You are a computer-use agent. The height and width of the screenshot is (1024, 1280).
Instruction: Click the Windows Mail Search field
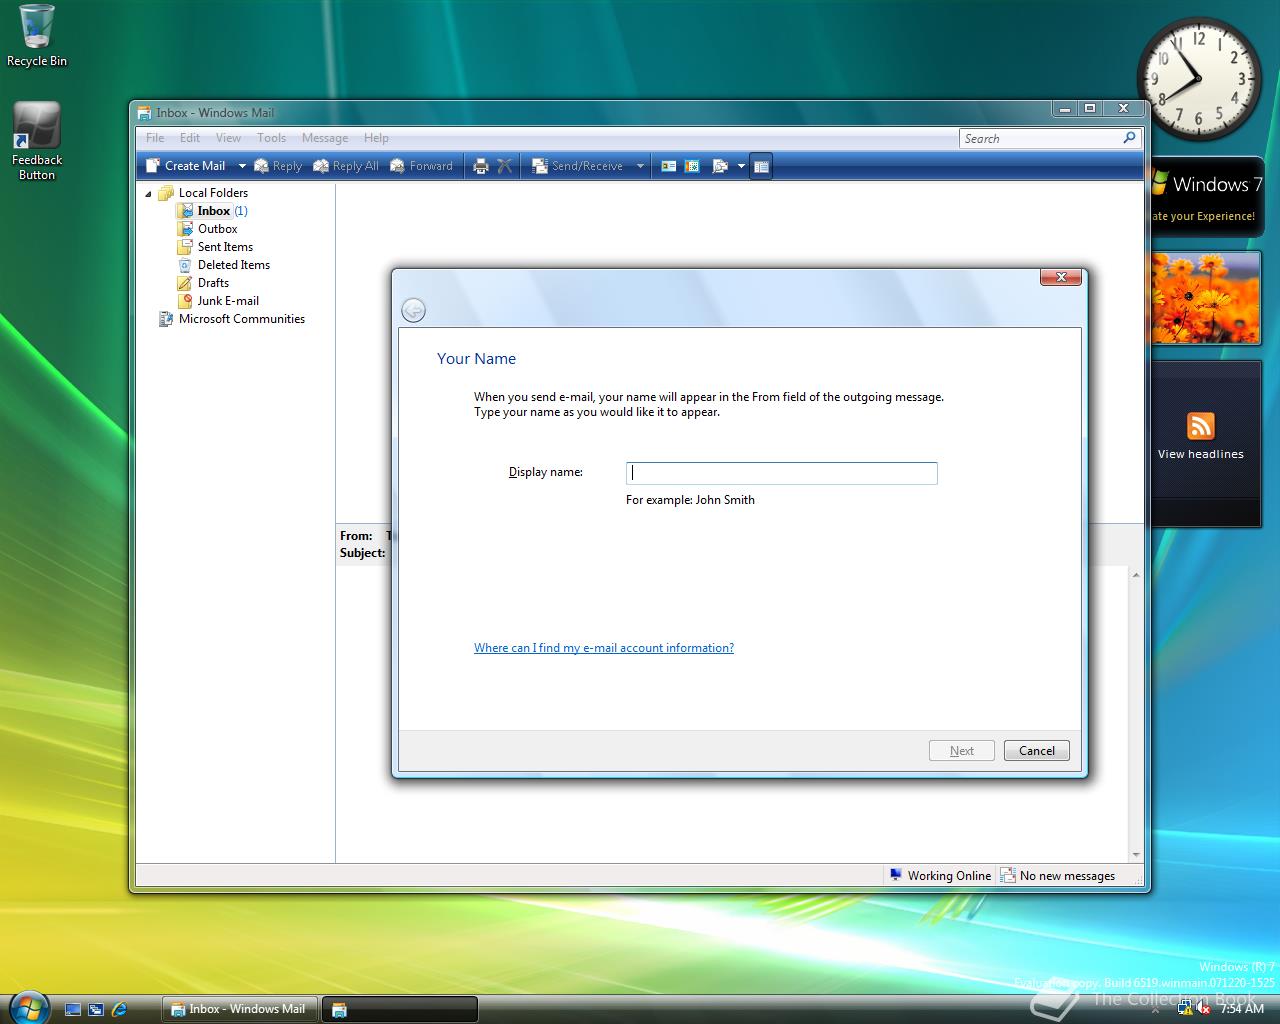tap(1040, 138)
